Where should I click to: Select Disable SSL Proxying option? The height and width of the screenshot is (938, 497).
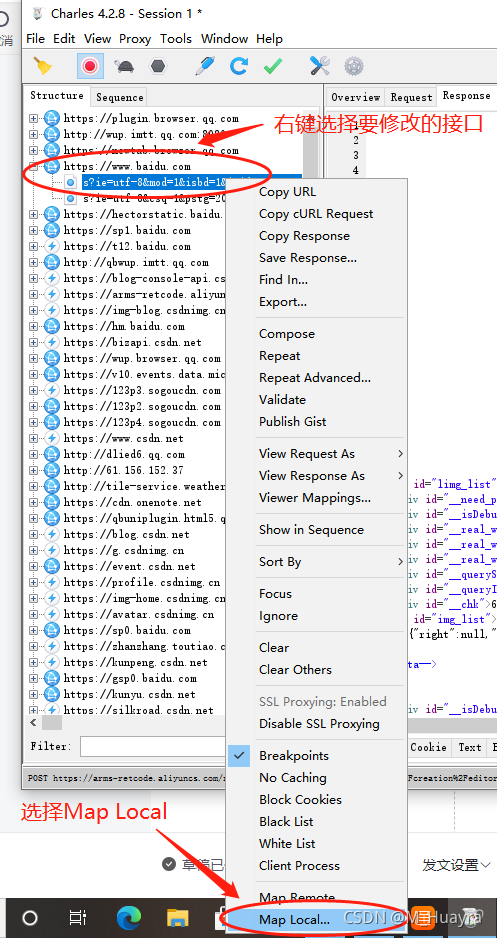coord(316,724)
